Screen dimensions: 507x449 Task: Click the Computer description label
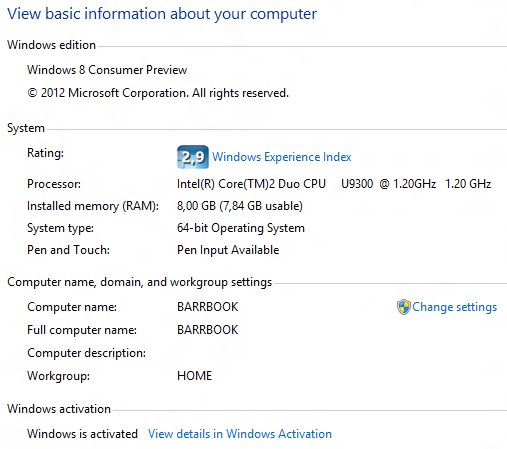[x=87, y=353]
